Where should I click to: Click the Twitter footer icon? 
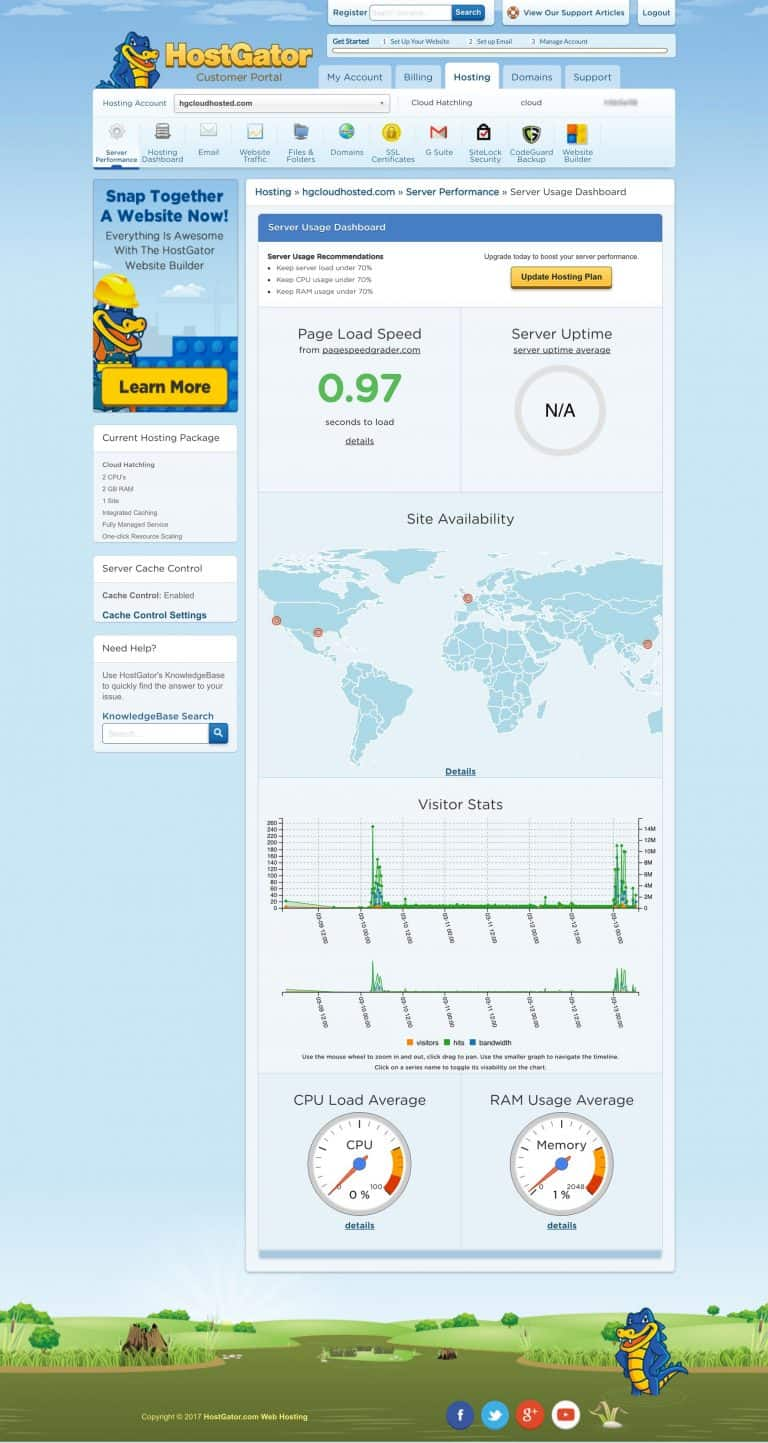coord(495,1414)
